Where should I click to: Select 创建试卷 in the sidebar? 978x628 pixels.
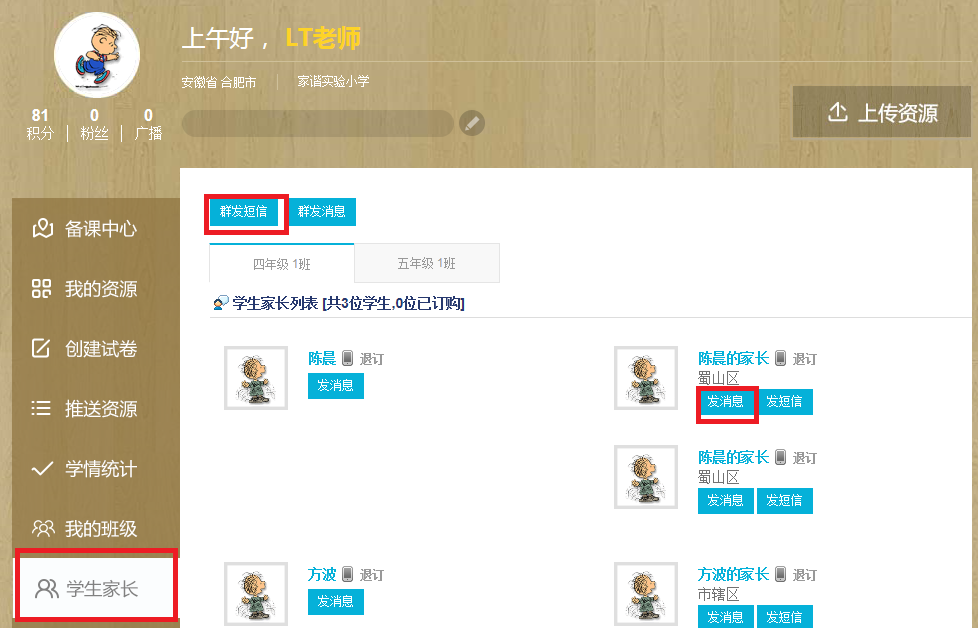pyautogui.click(x=84, y=349)
